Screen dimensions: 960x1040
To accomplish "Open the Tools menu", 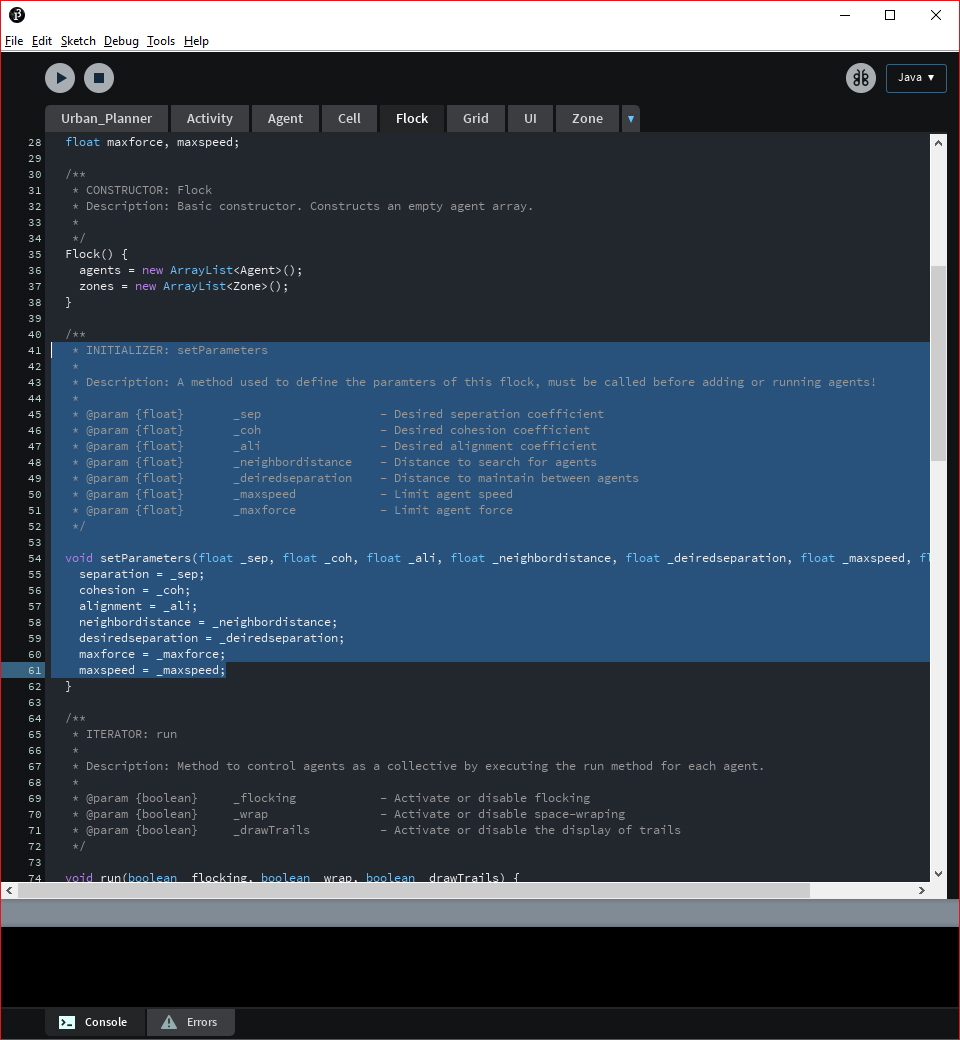I will [160, 41].
